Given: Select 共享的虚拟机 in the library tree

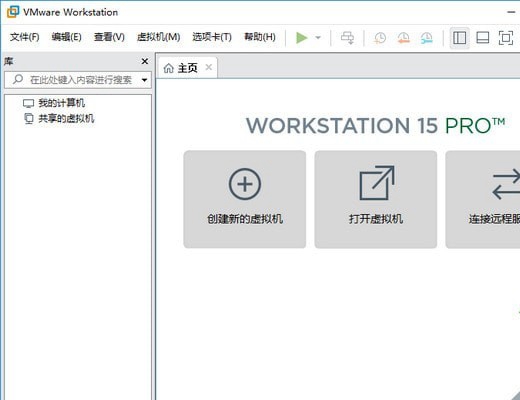Looking at the screenshot, I should point(59,118).
